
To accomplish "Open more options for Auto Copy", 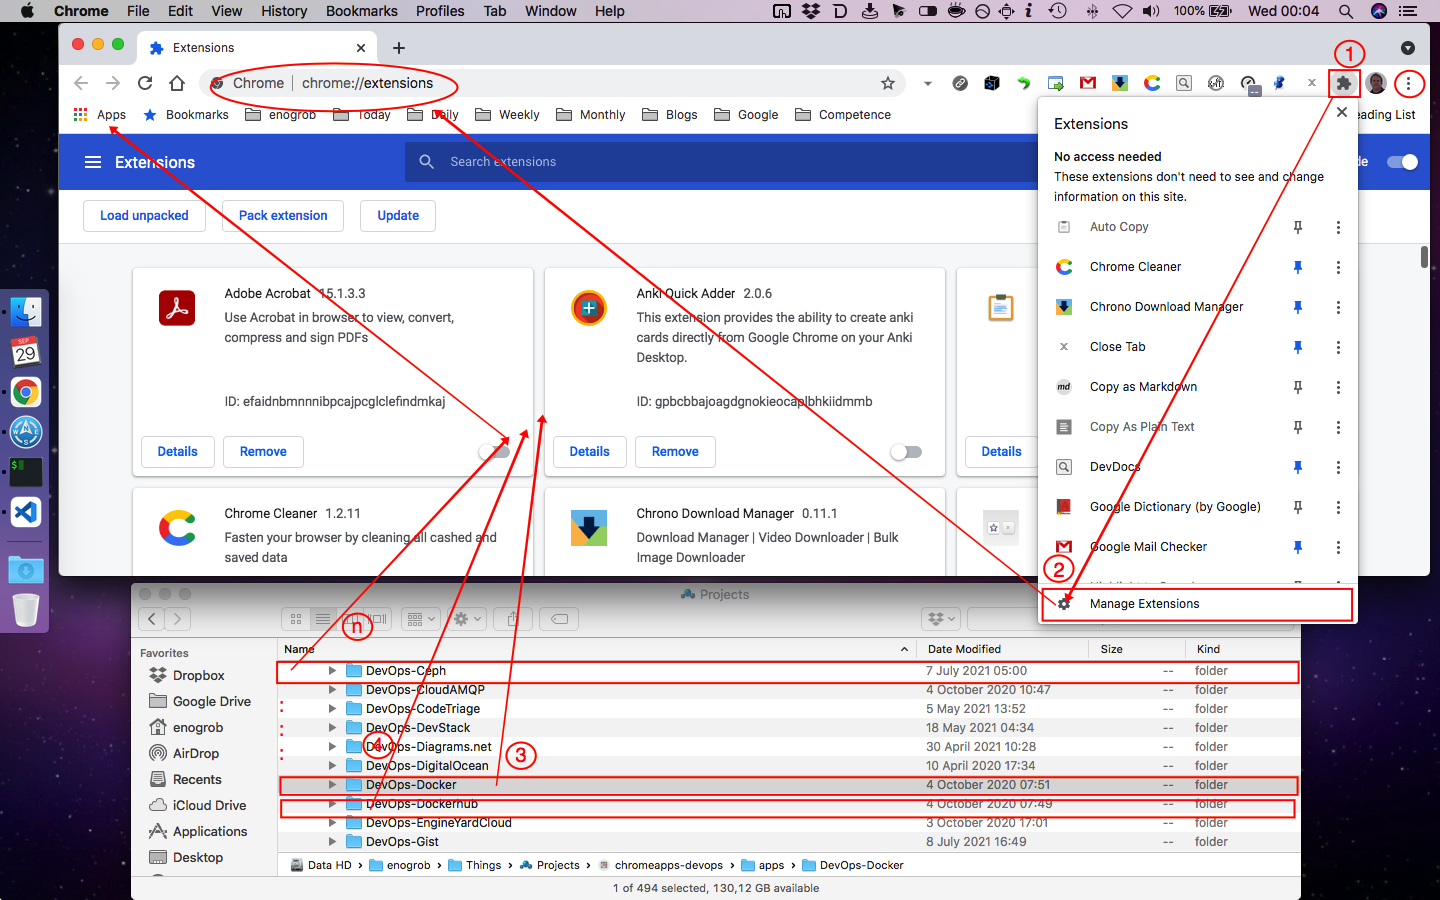I will point(1338,227).
